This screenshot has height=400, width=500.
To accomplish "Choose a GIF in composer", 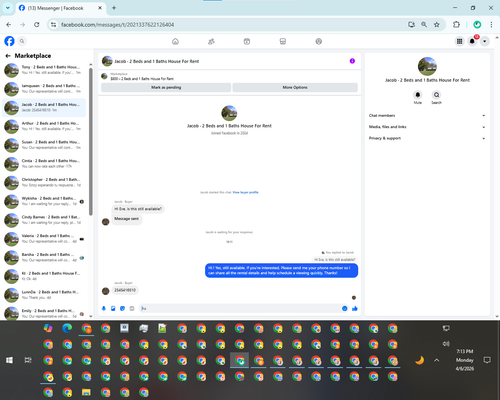I will tap(132, 309).
